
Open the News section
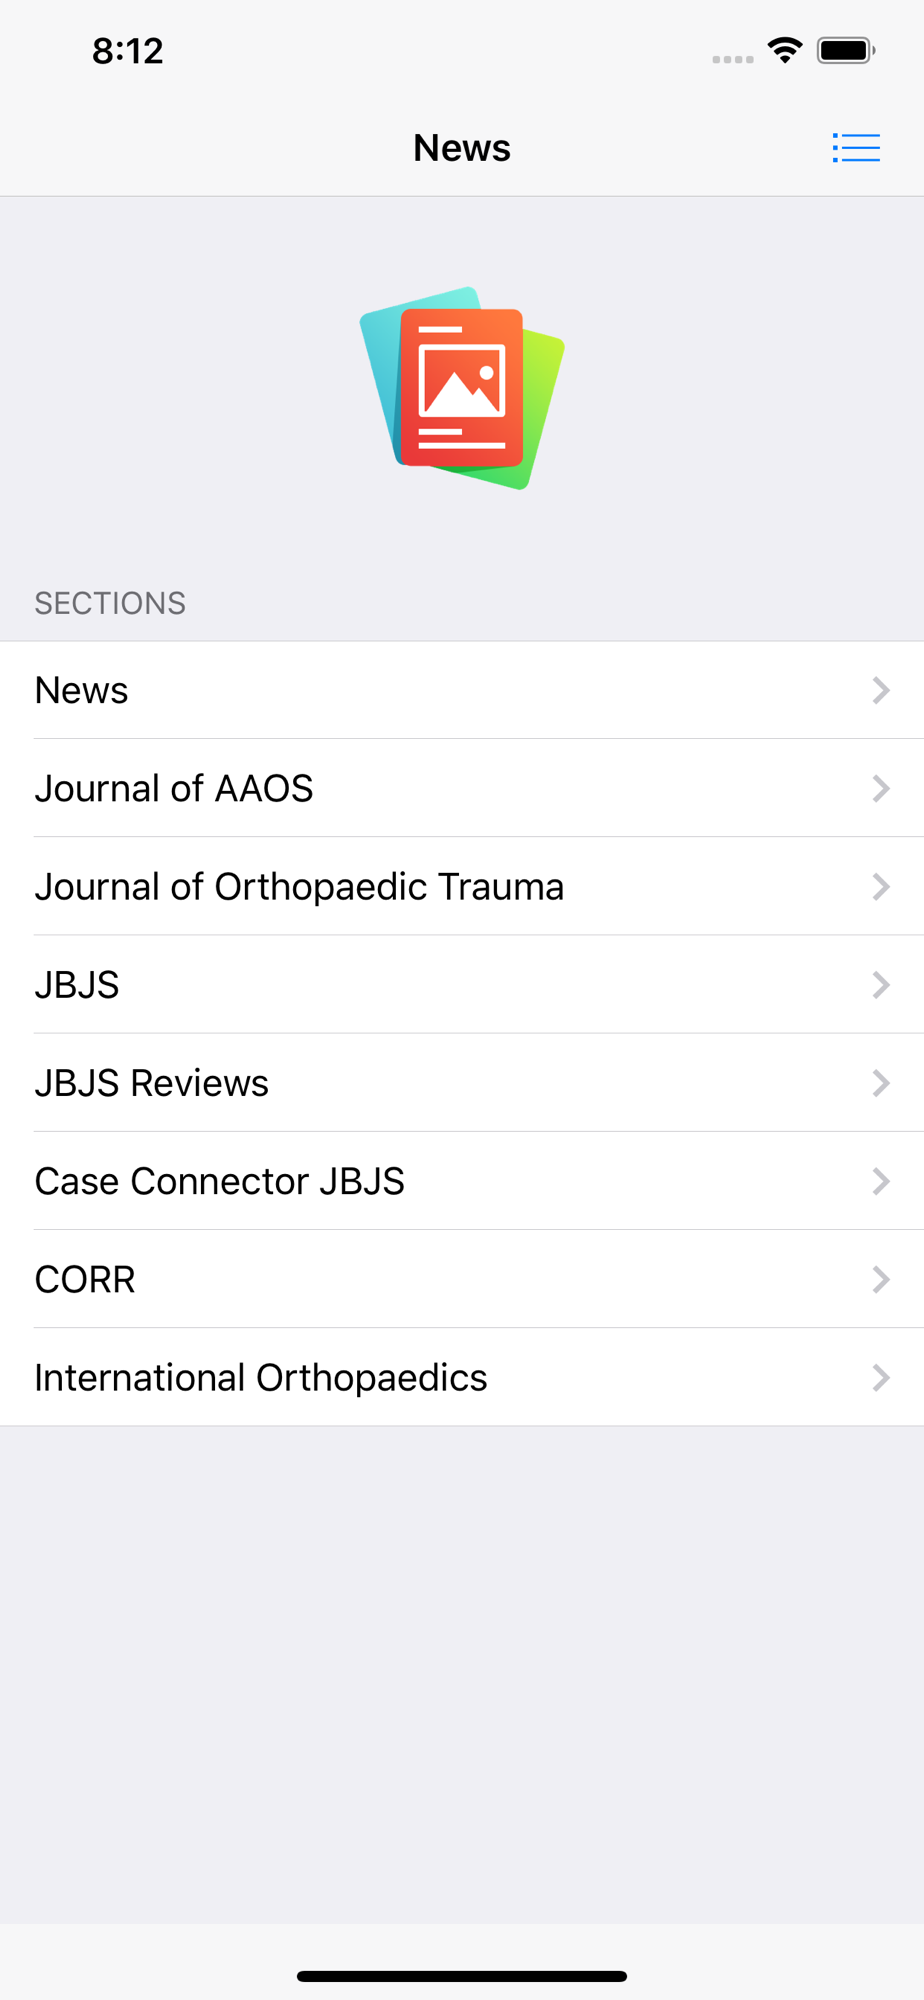click(462, 690)
